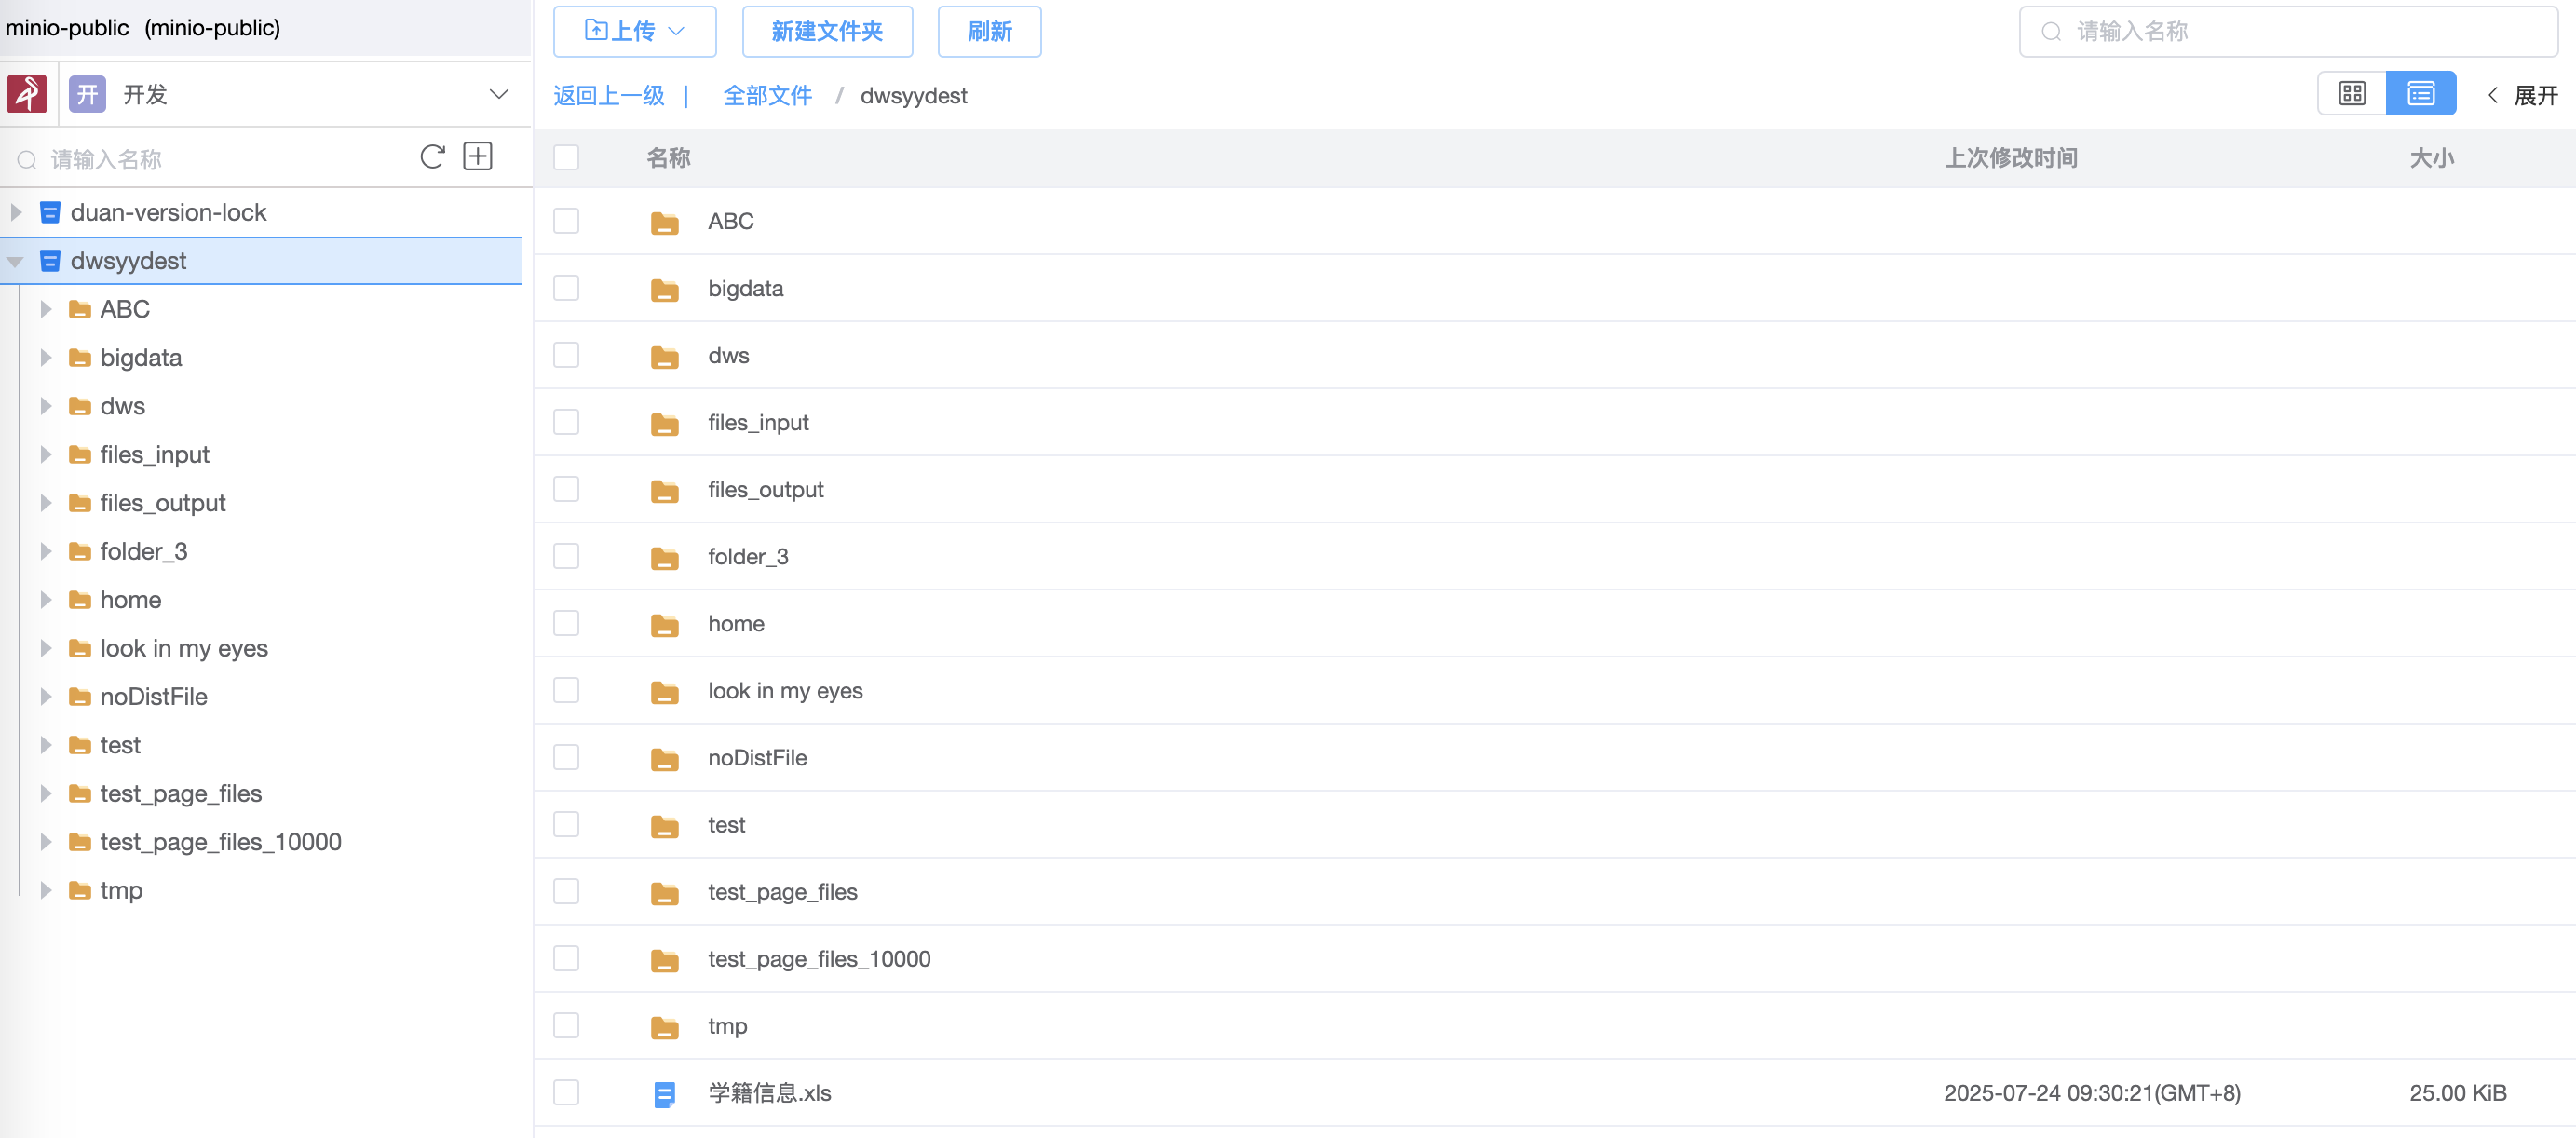Click the 全部文件 breadcrumb link
The width and height of the screenshot is (2576, 1138).
767,96
